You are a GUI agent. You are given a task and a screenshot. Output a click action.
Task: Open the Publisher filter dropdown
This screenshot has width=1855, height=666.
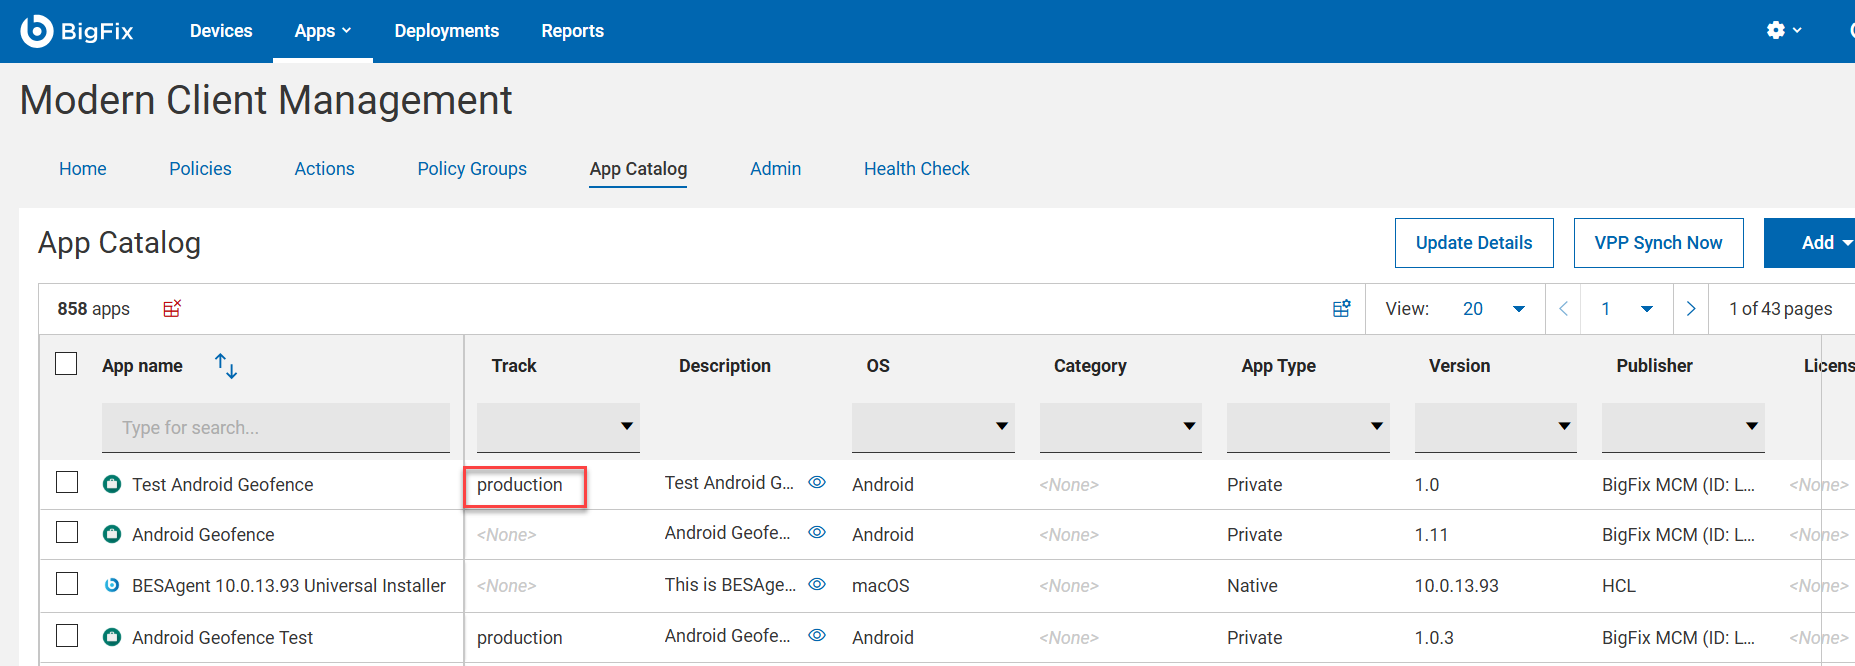click(1683, 427)
